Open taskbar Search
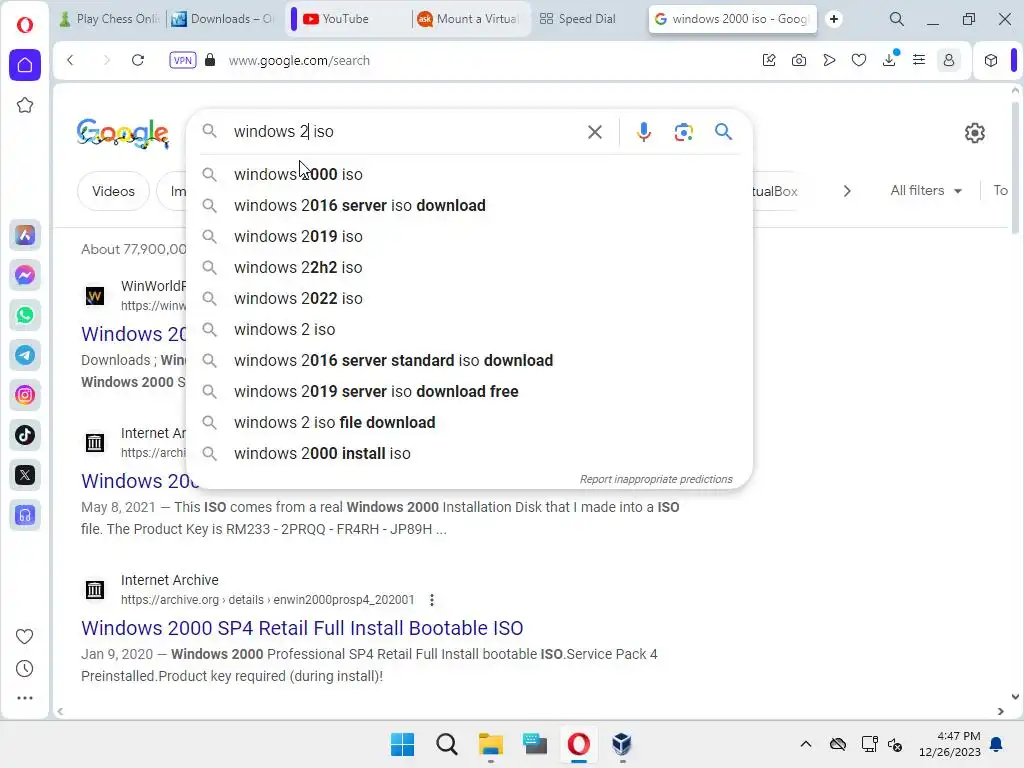1024x768 pixels. click(x=447, y=744)
